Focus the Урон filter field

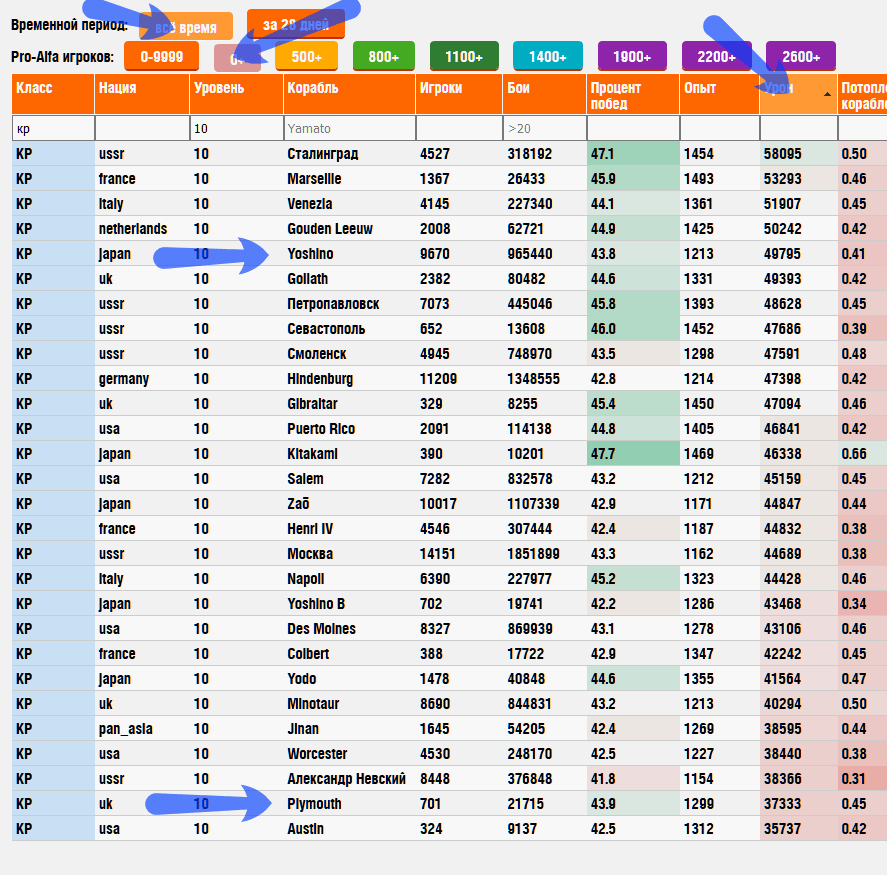[798, 128]
